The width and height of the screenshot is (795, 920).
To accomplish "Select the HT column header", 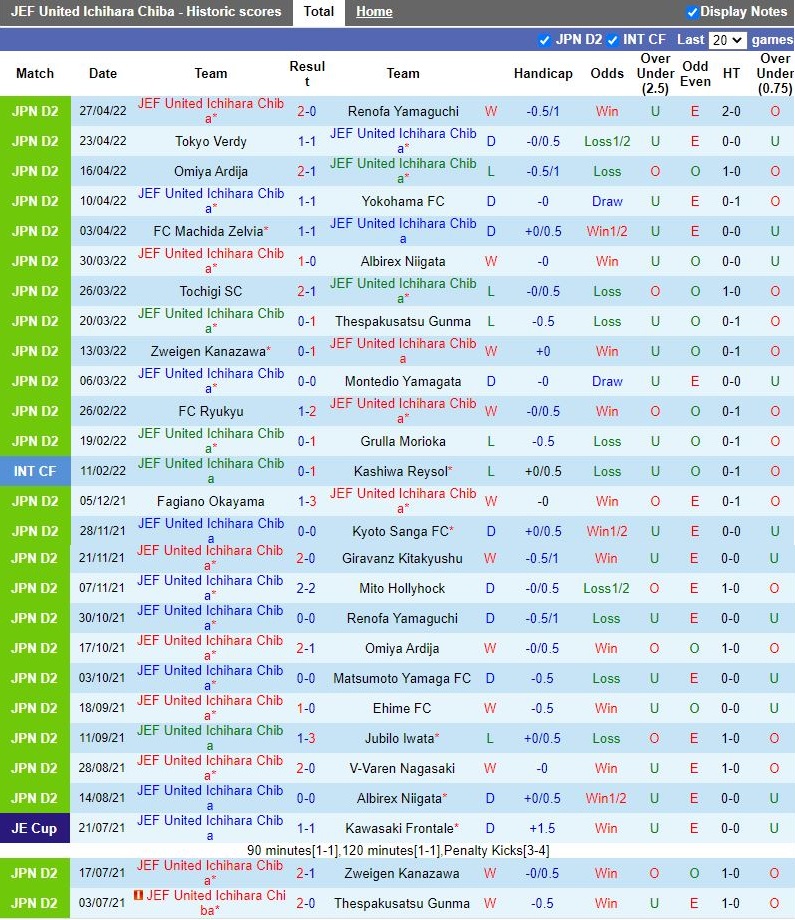I will tap(731, 73).
